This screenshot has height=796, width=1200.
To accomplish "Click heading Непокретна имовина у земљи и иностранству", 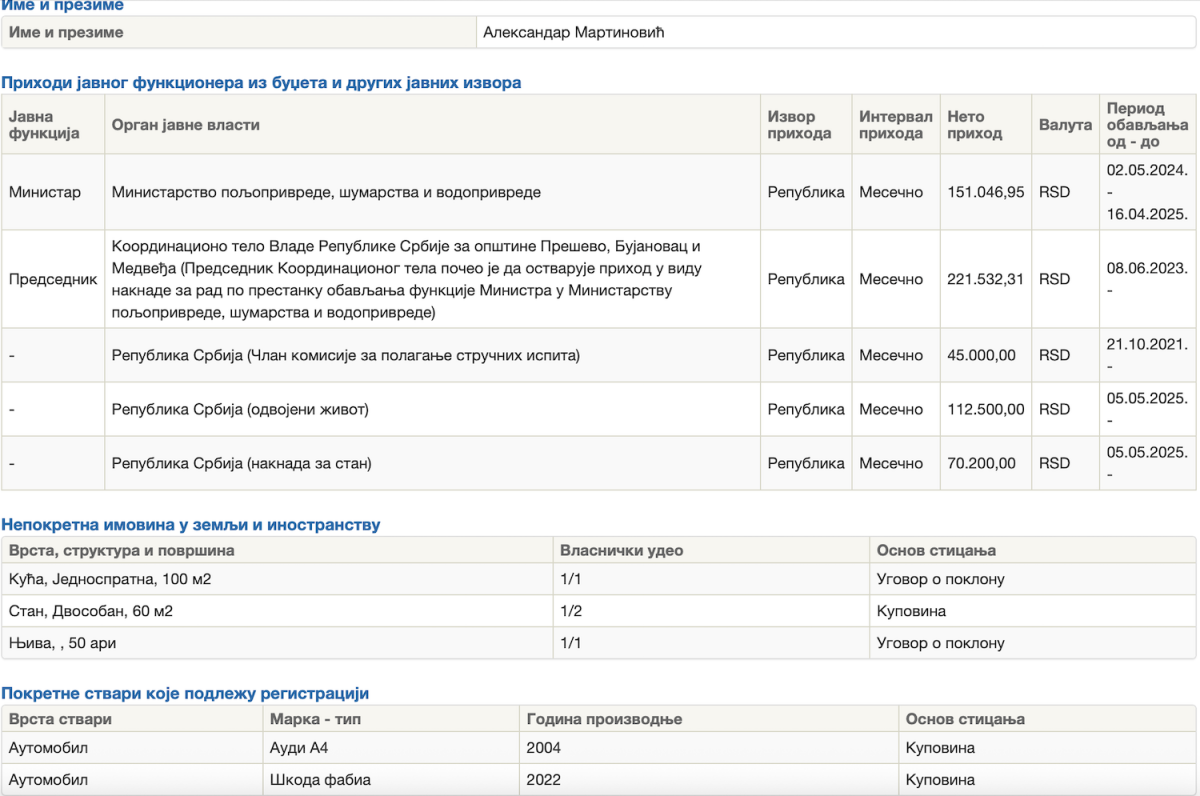I will pos(191,525).
